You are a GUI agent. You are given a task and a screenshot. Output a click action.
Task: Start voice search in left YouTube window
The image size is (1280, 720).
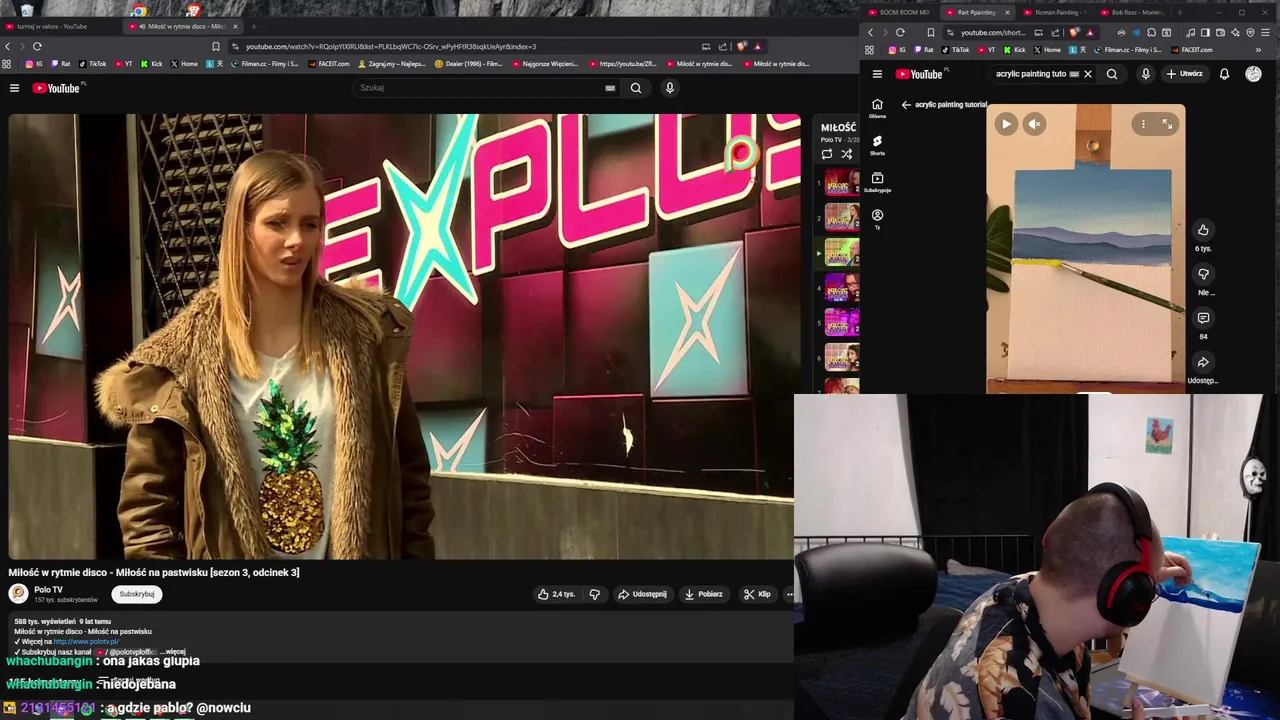pos(669,88)
